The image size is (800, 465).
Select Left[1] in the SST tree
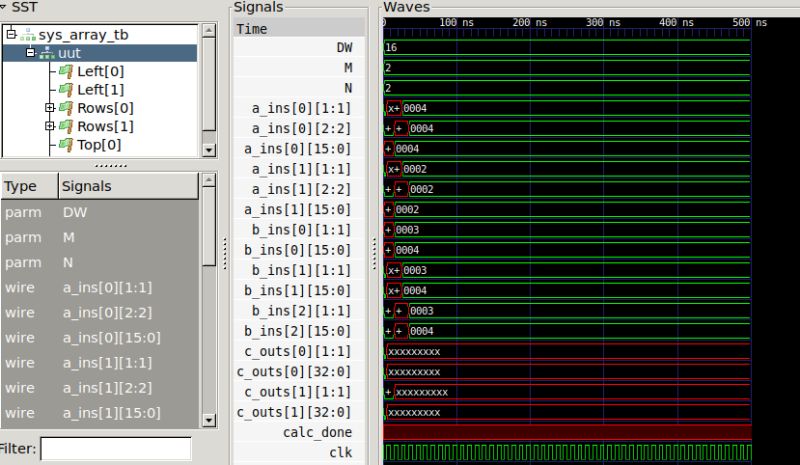click(x=101, y=90)
